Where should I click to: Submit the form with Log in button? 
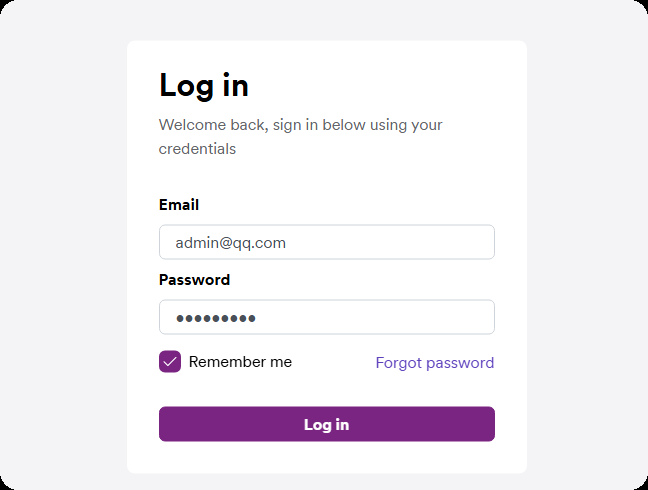tap(326, 424)
